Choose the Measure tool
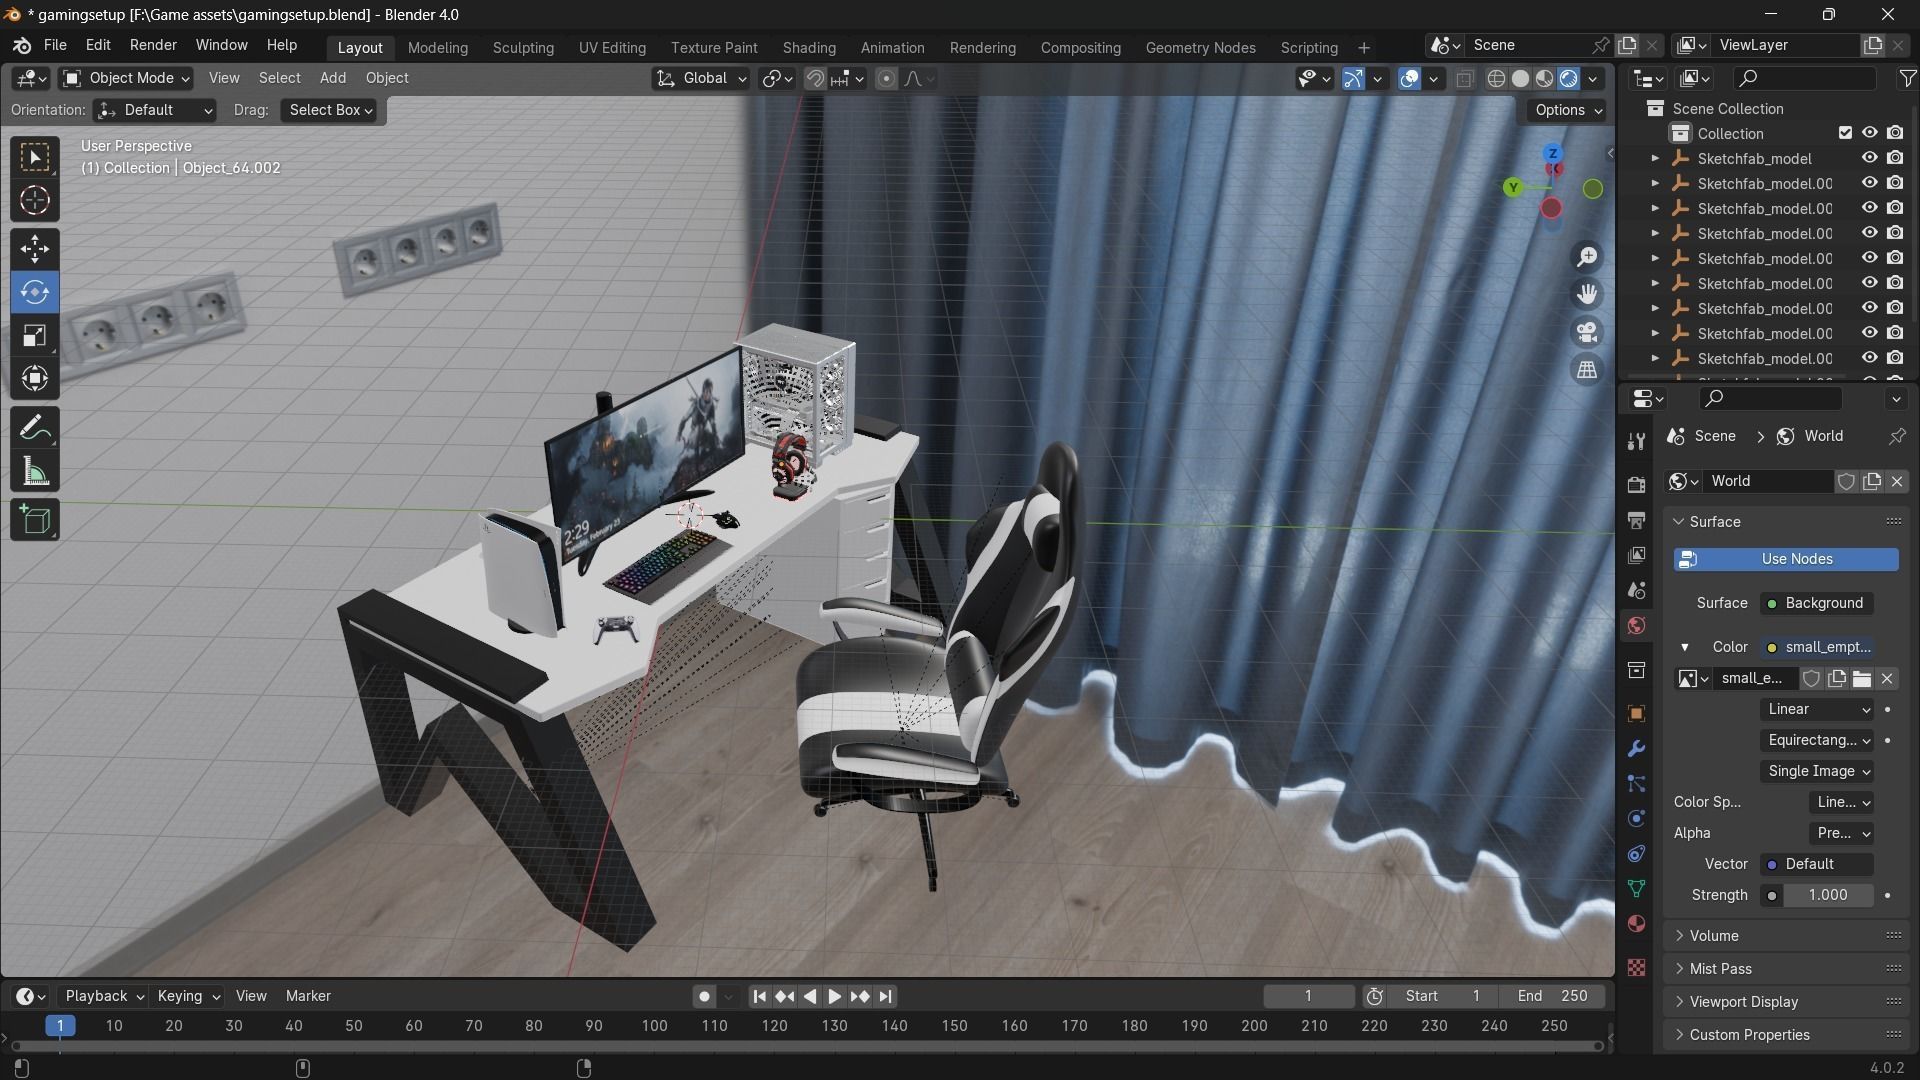 click(x=35, y=471)
